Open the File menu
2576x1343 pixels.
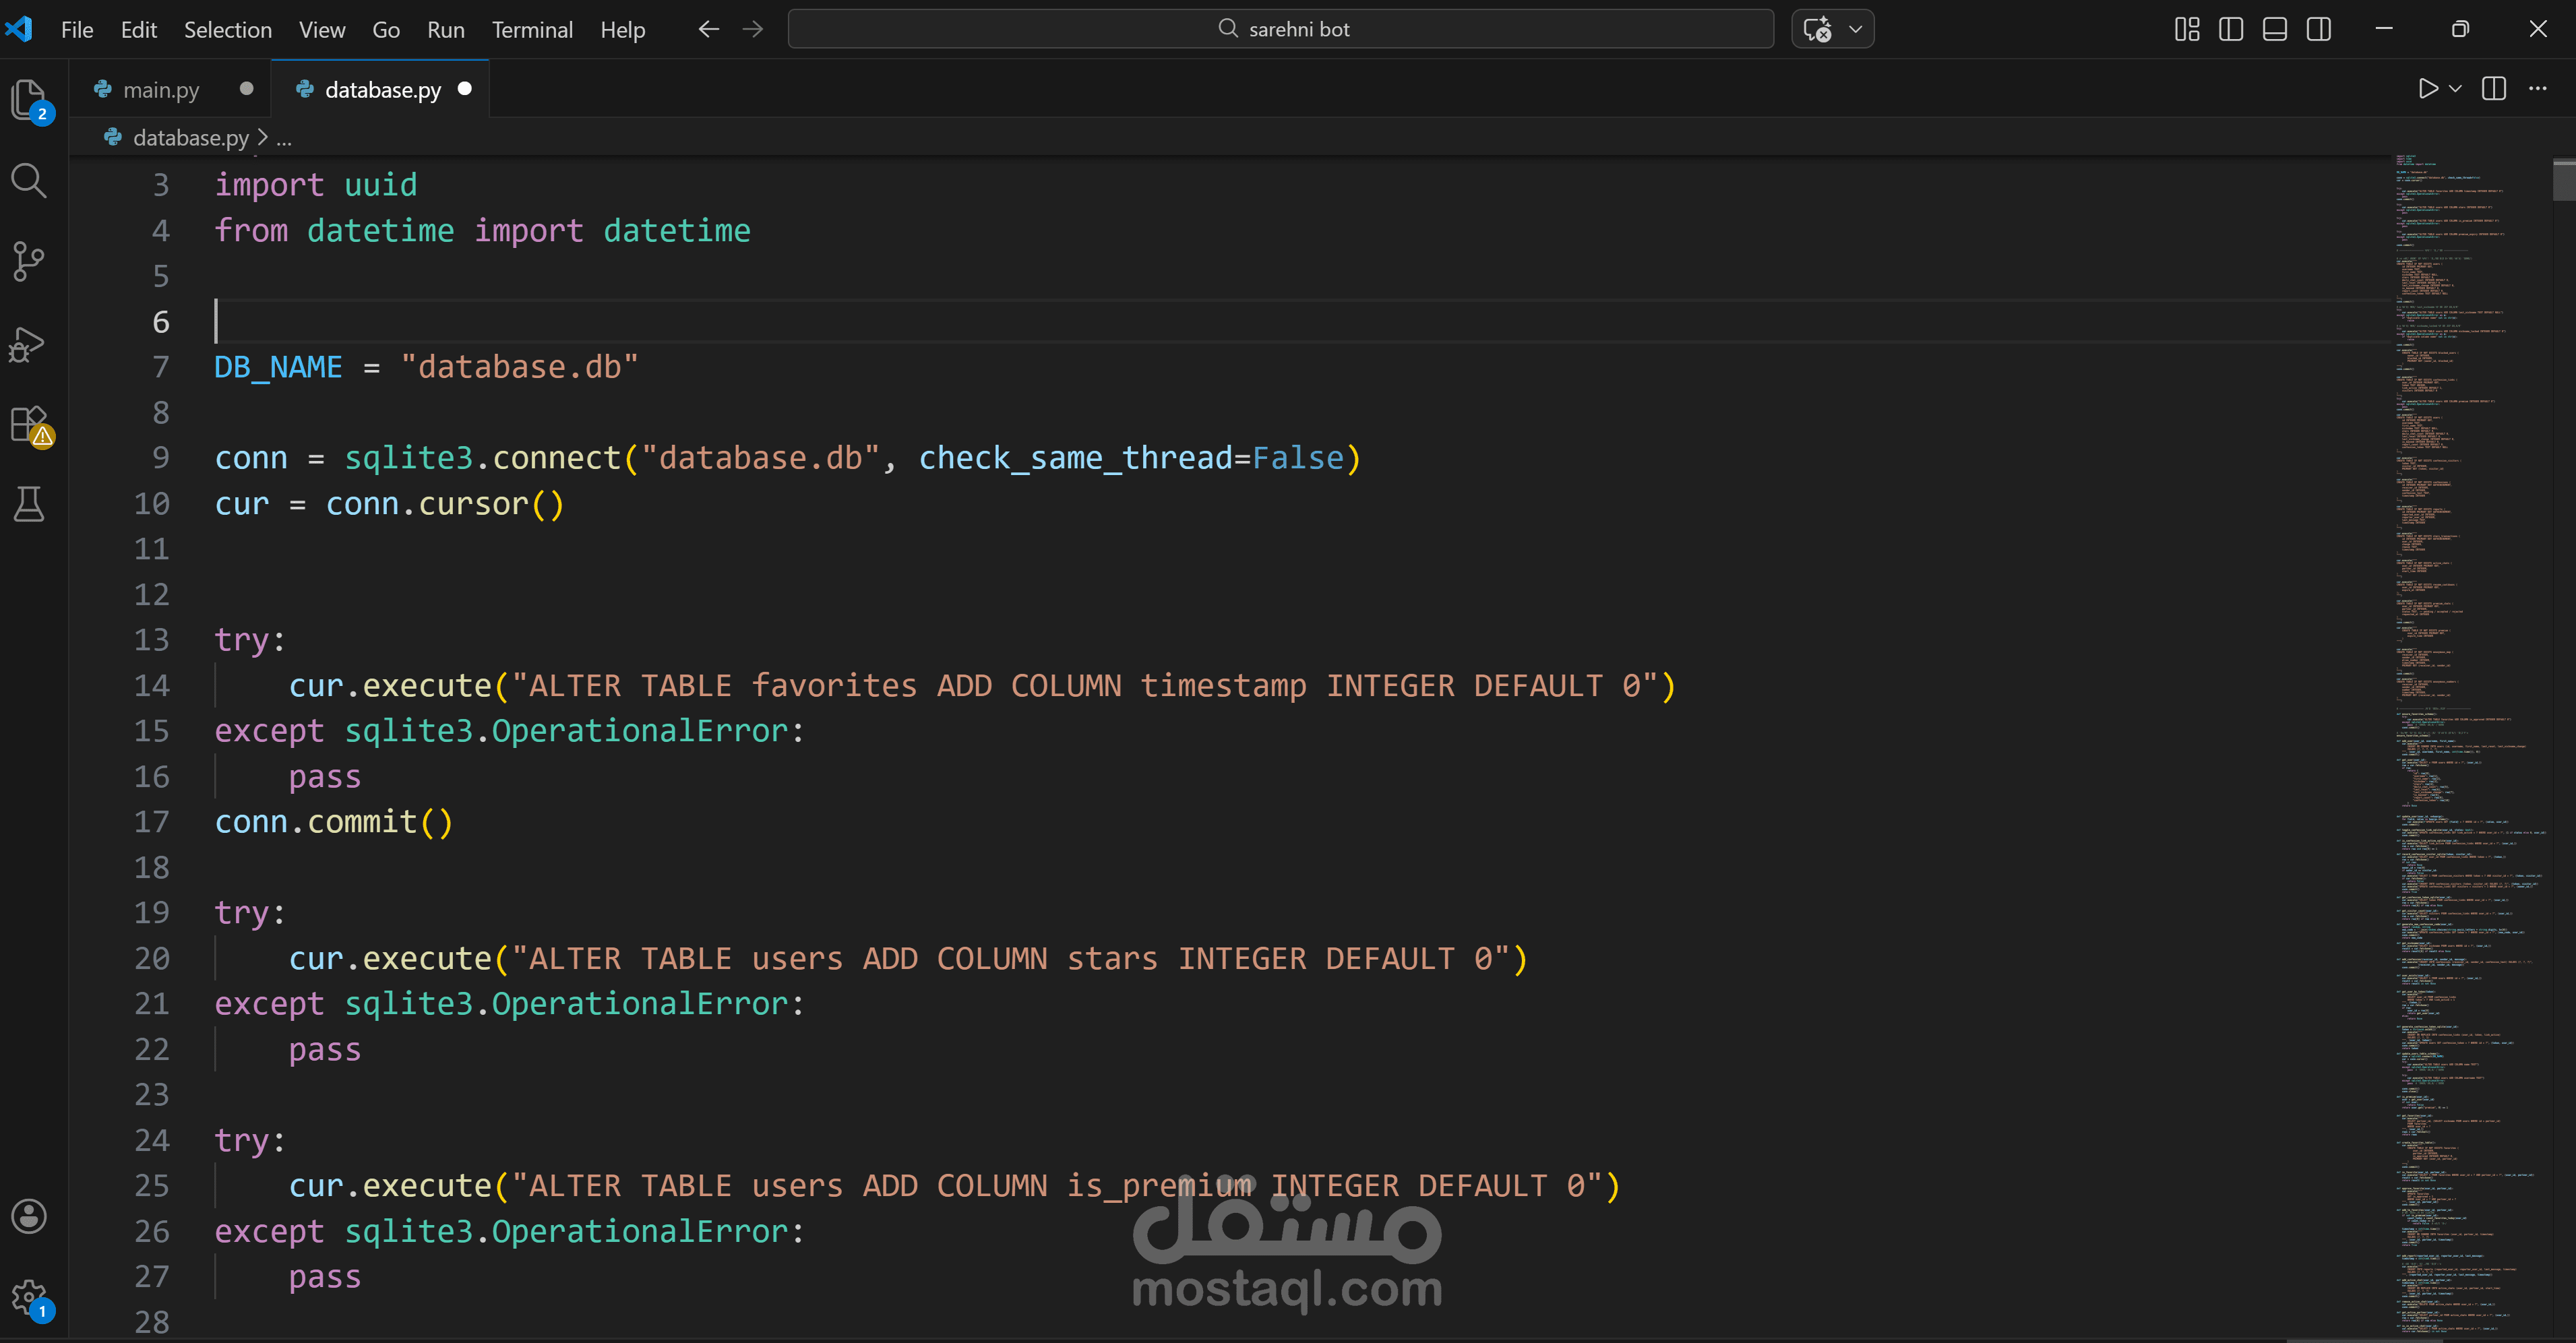(77, 30)
